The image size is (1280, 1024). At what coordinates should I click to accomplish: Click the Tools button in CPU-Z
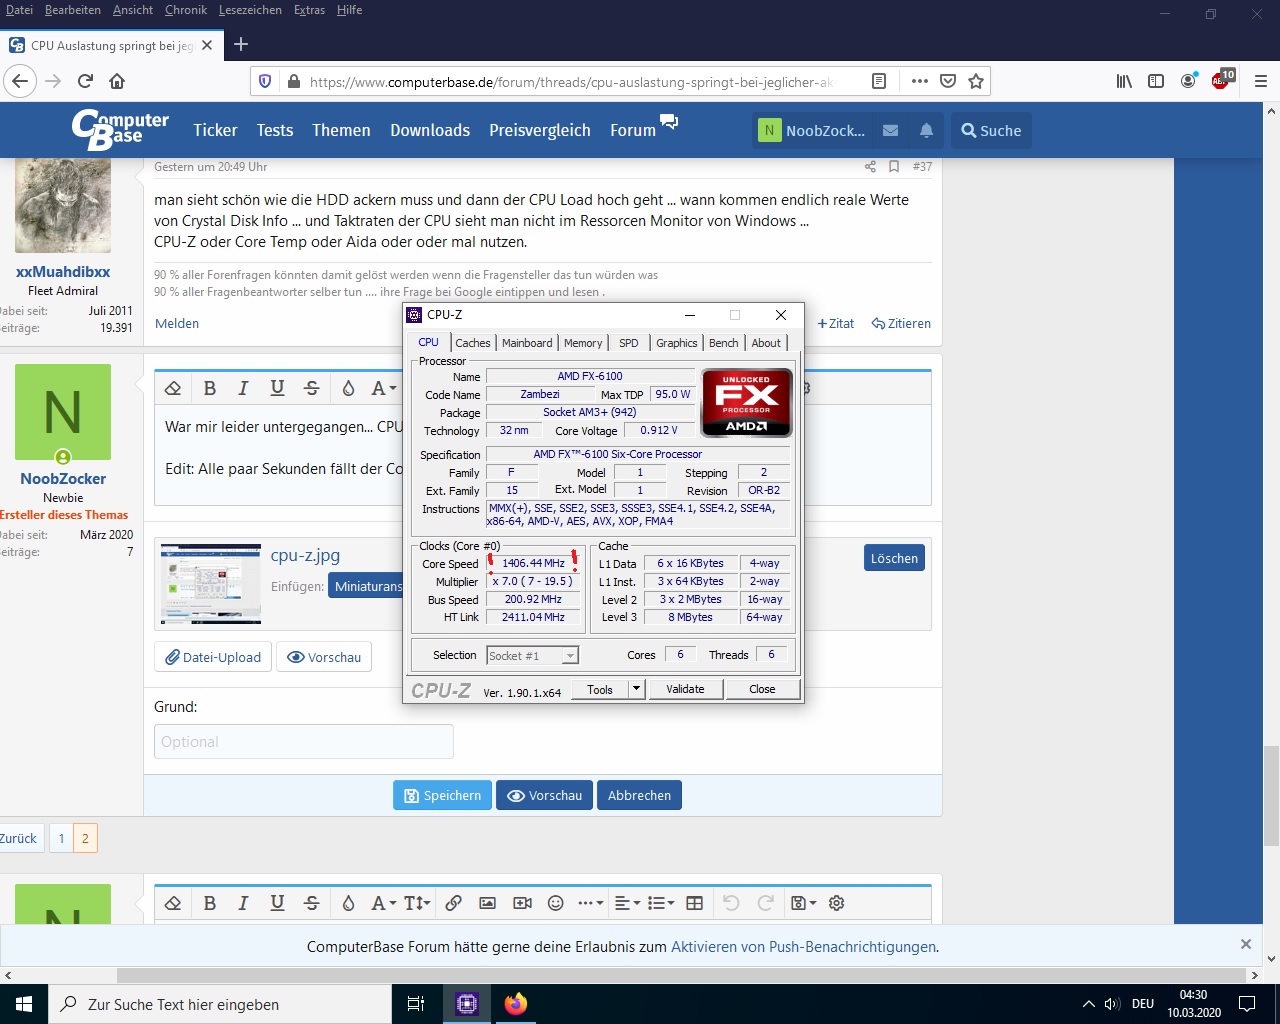(600, 689)
